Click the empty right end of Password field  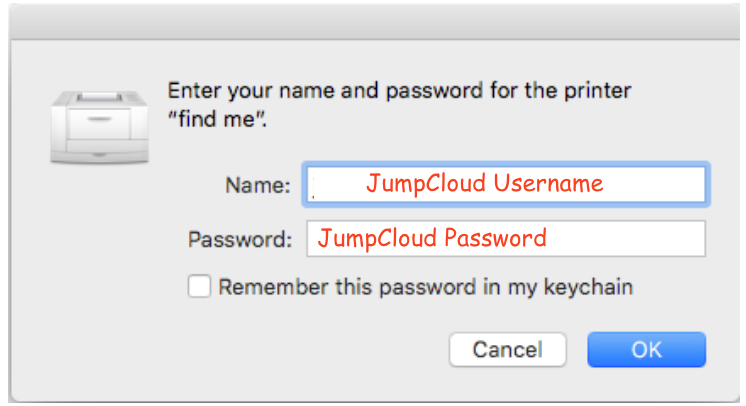626,238
